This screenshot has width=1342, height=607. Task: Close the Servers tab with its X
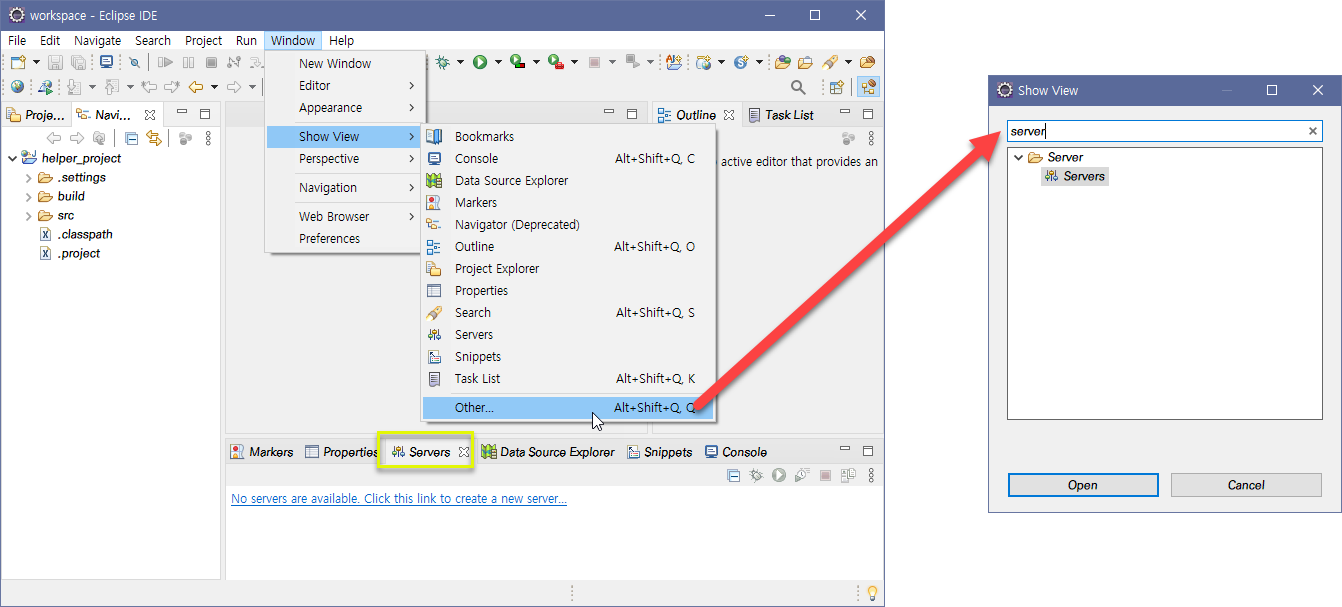(464, 452)
